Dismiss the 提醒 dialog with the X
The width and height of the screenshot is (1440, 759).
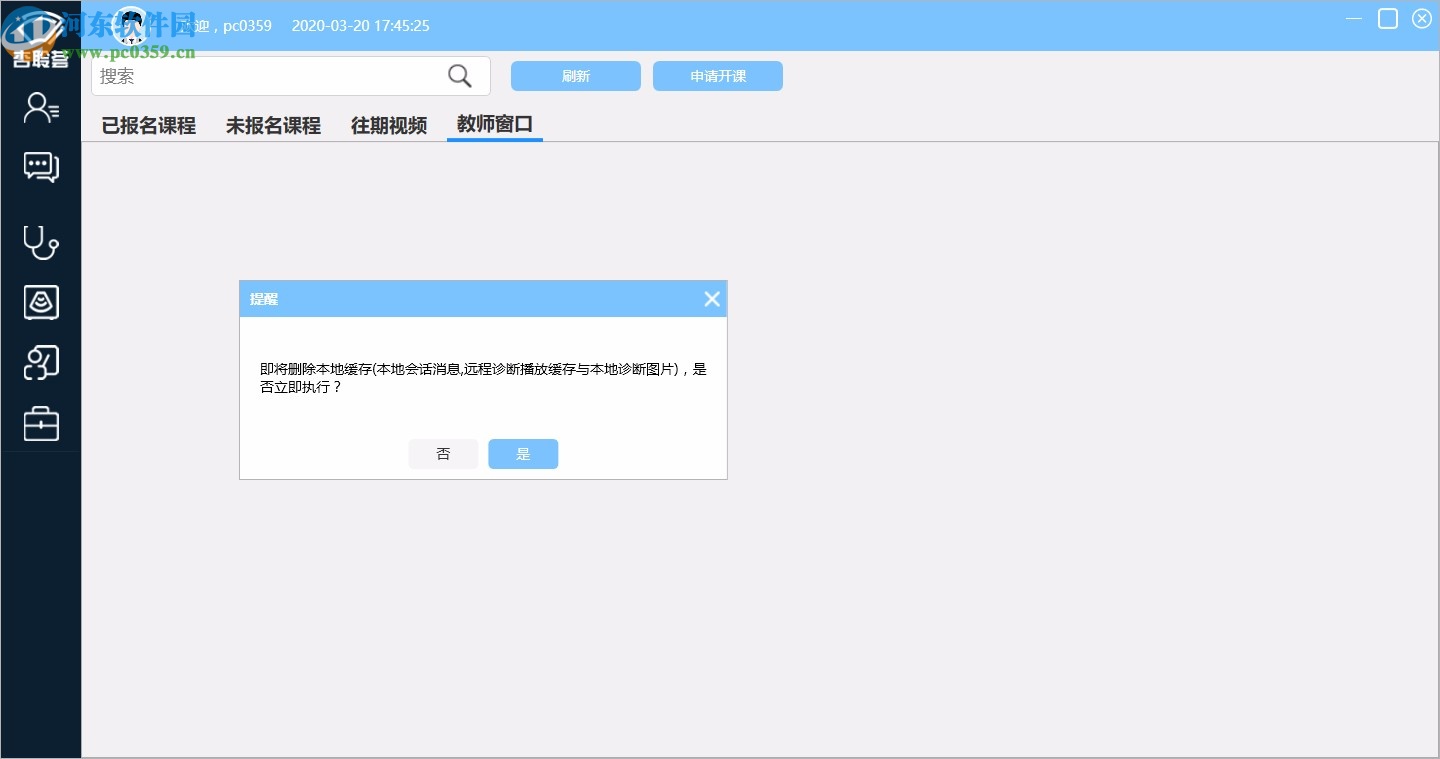711,298
